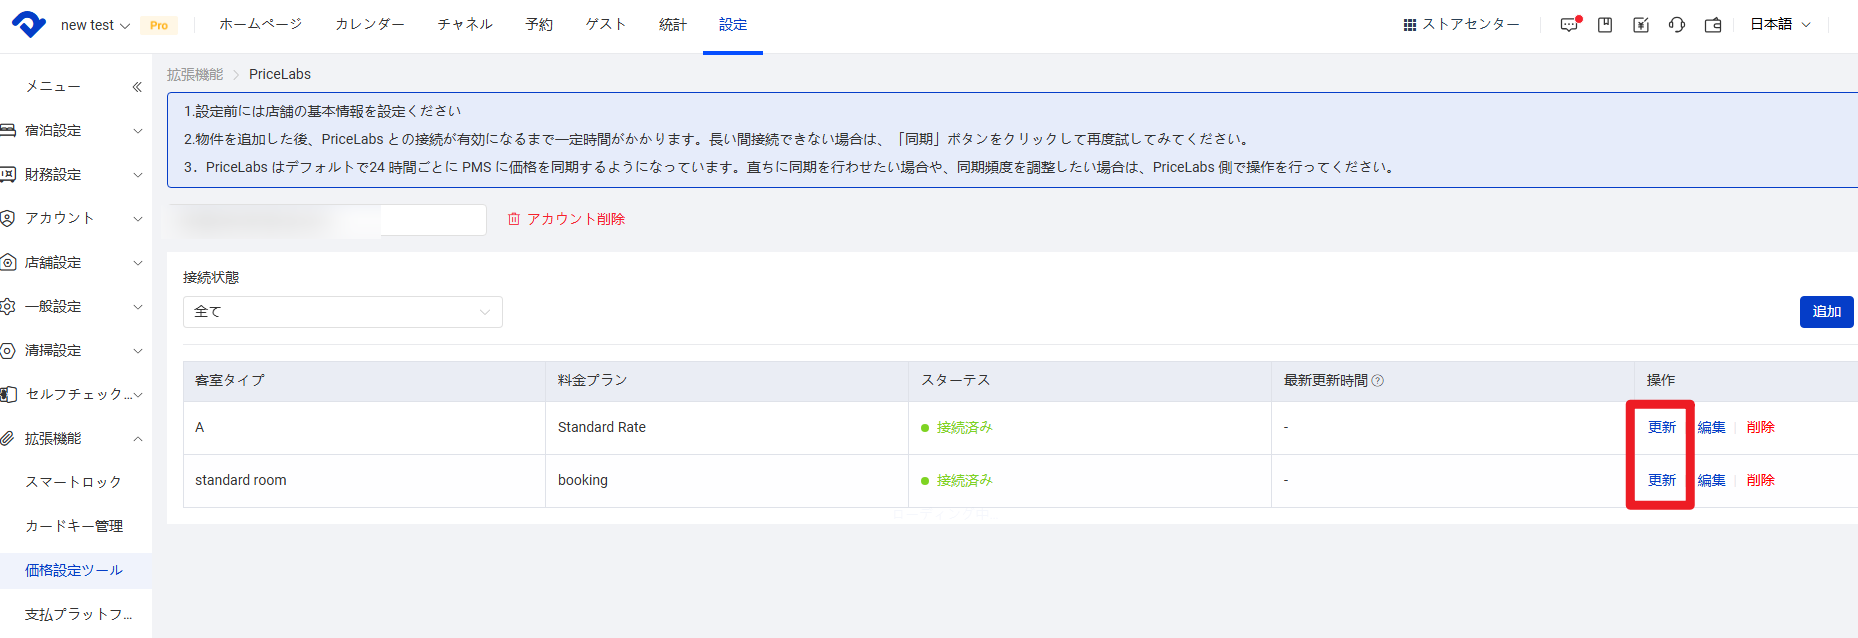Viewport: 1858px width, 638px height.
Task: Open the 統計 tab
Action: click(673, 24)
